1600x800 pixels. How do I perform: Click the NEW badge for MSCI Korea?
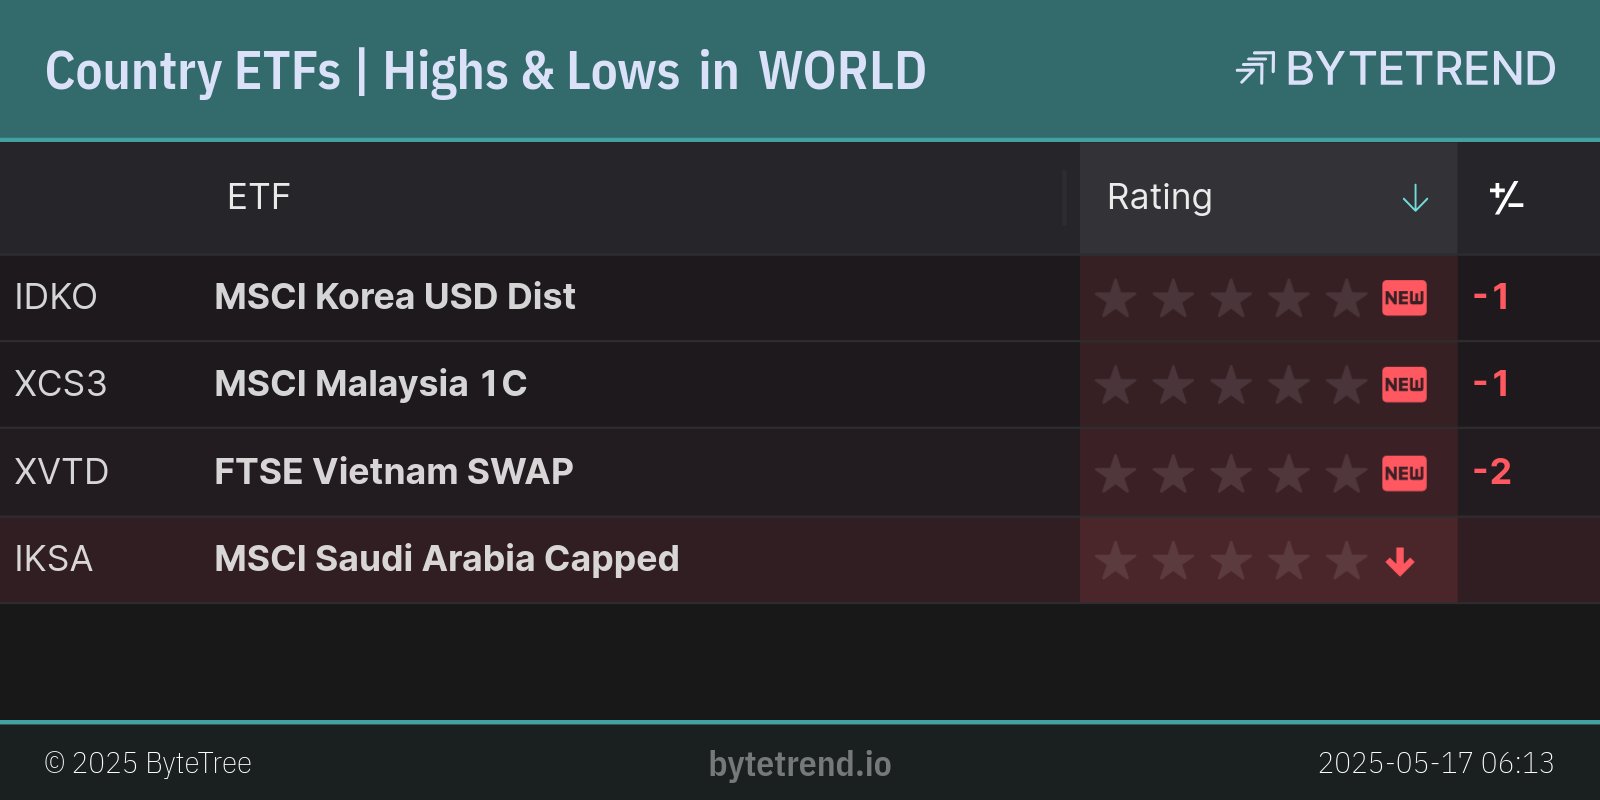[x=1404, y=298]
